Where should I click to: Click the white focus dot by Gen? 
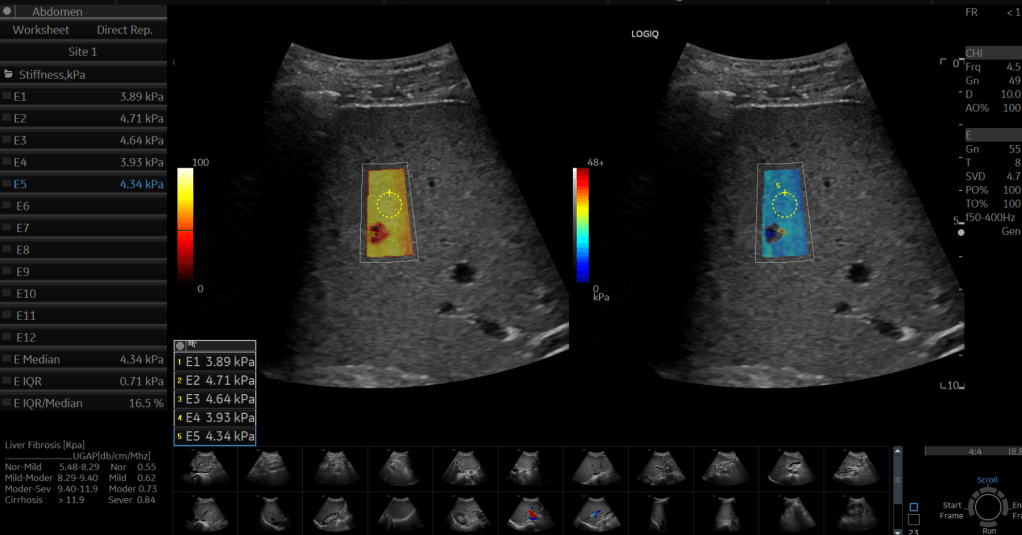961,232
